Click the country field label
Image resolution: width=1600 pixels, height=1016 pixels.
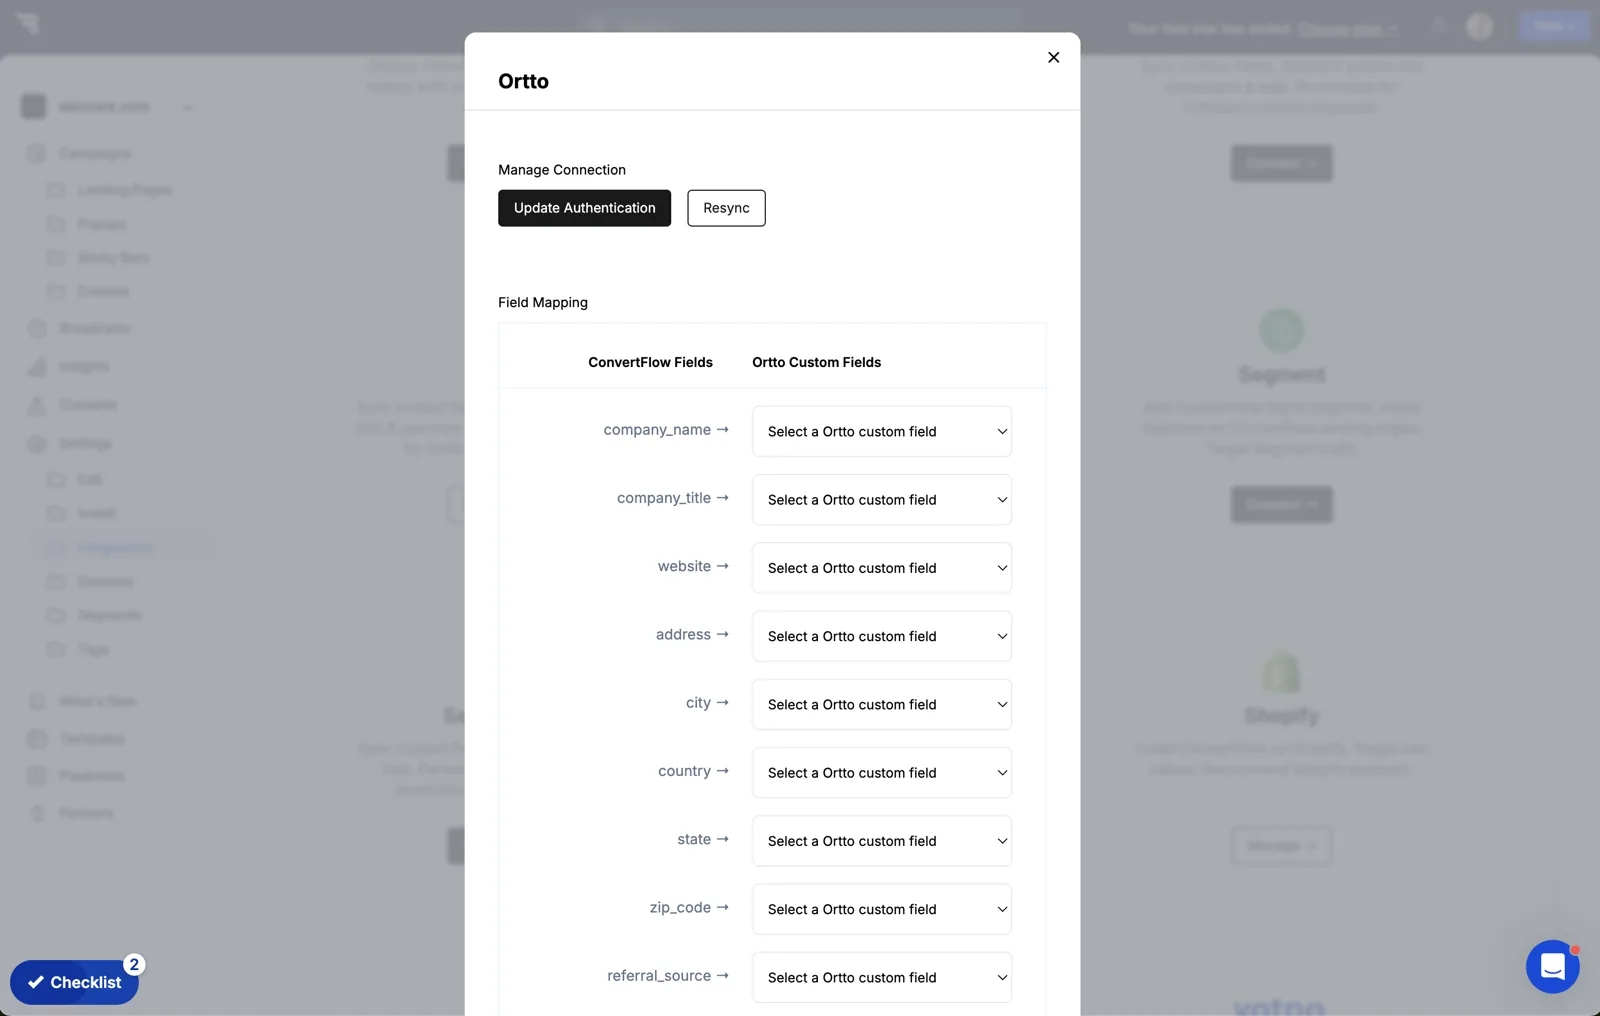(x=684, y=771)
